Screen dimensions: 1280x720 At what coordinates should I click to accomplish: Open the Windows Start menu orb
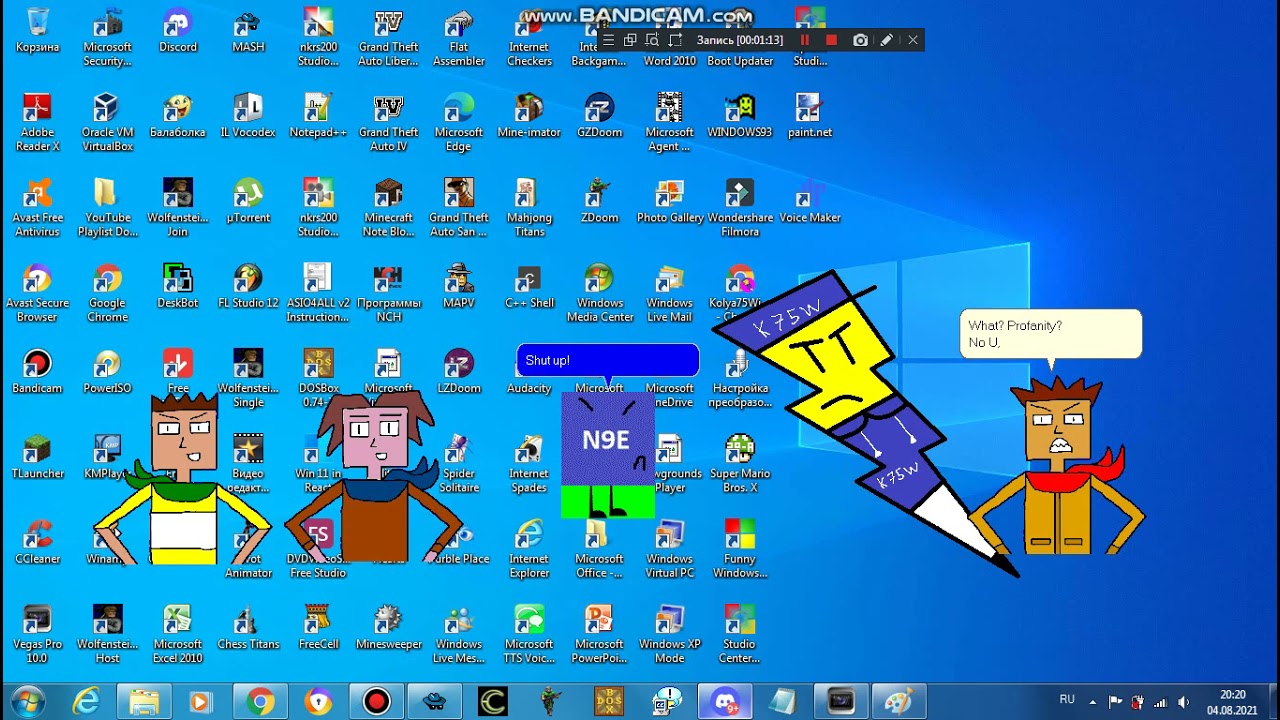[x=27, y=702]
